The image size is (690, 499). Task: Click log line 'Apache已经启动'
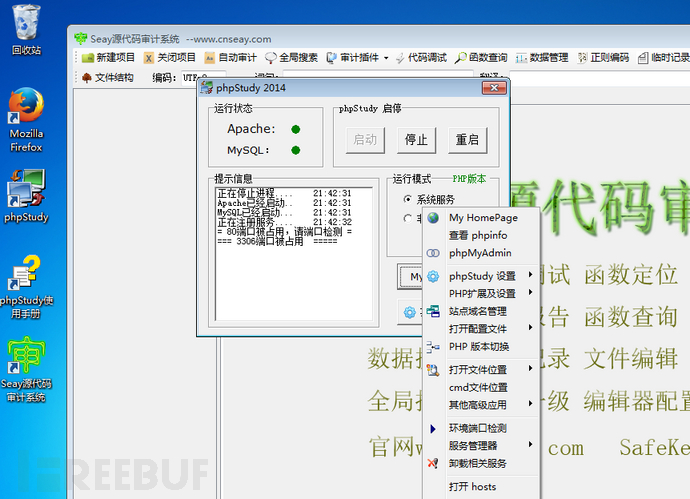[284, 203]
